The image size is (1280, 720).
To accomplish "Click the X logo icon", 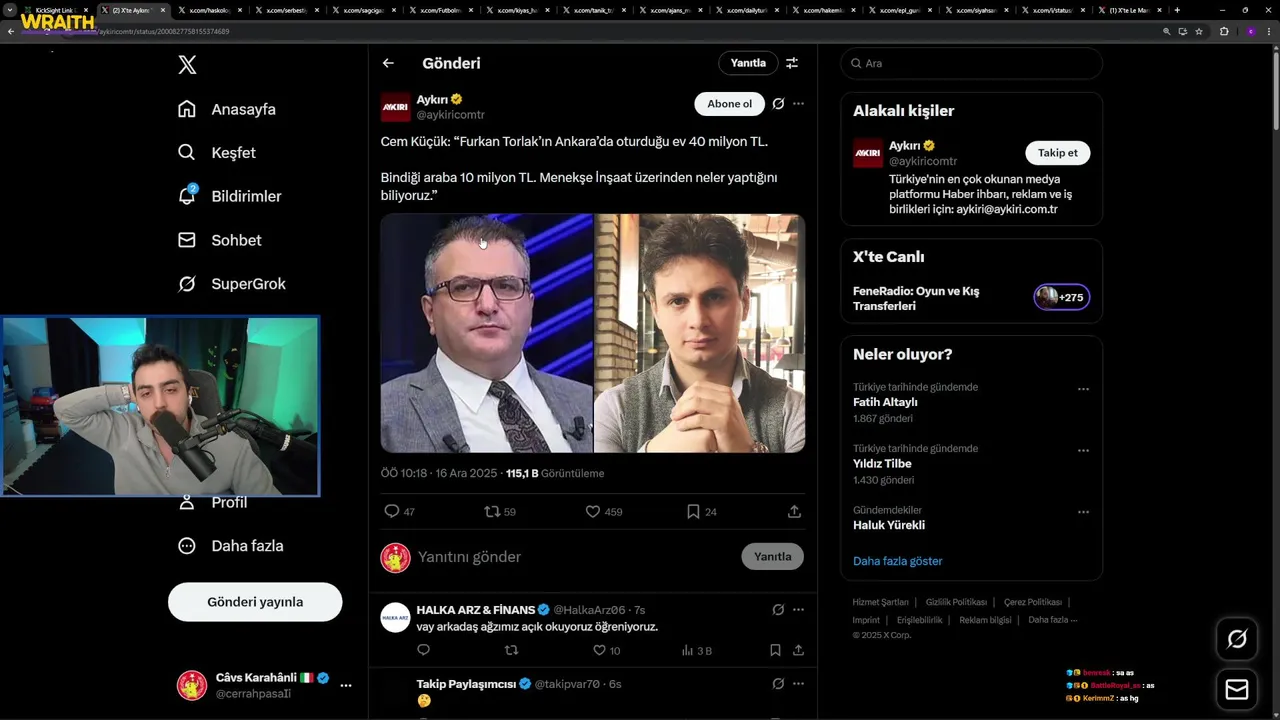I will coord(187,65).
